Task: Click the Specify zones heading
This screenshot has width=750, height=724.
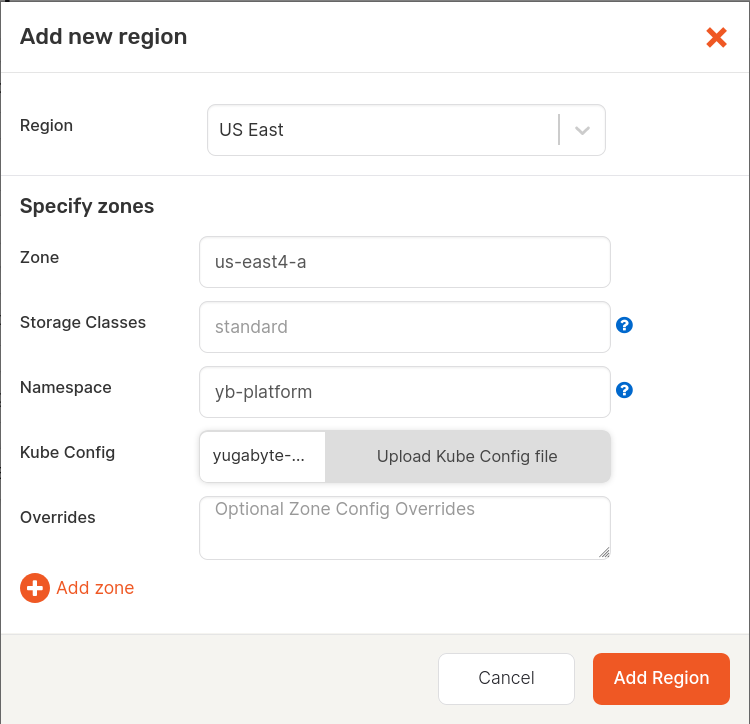Action: coord(87,207)
